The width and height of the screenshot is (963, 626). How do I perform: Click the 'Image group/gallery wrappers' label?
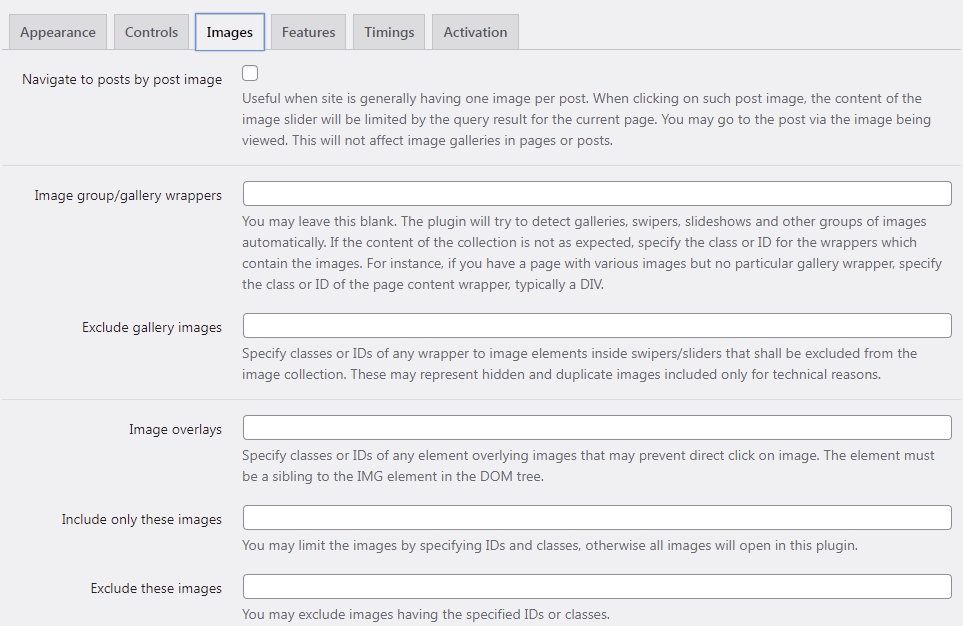point(128,195)
